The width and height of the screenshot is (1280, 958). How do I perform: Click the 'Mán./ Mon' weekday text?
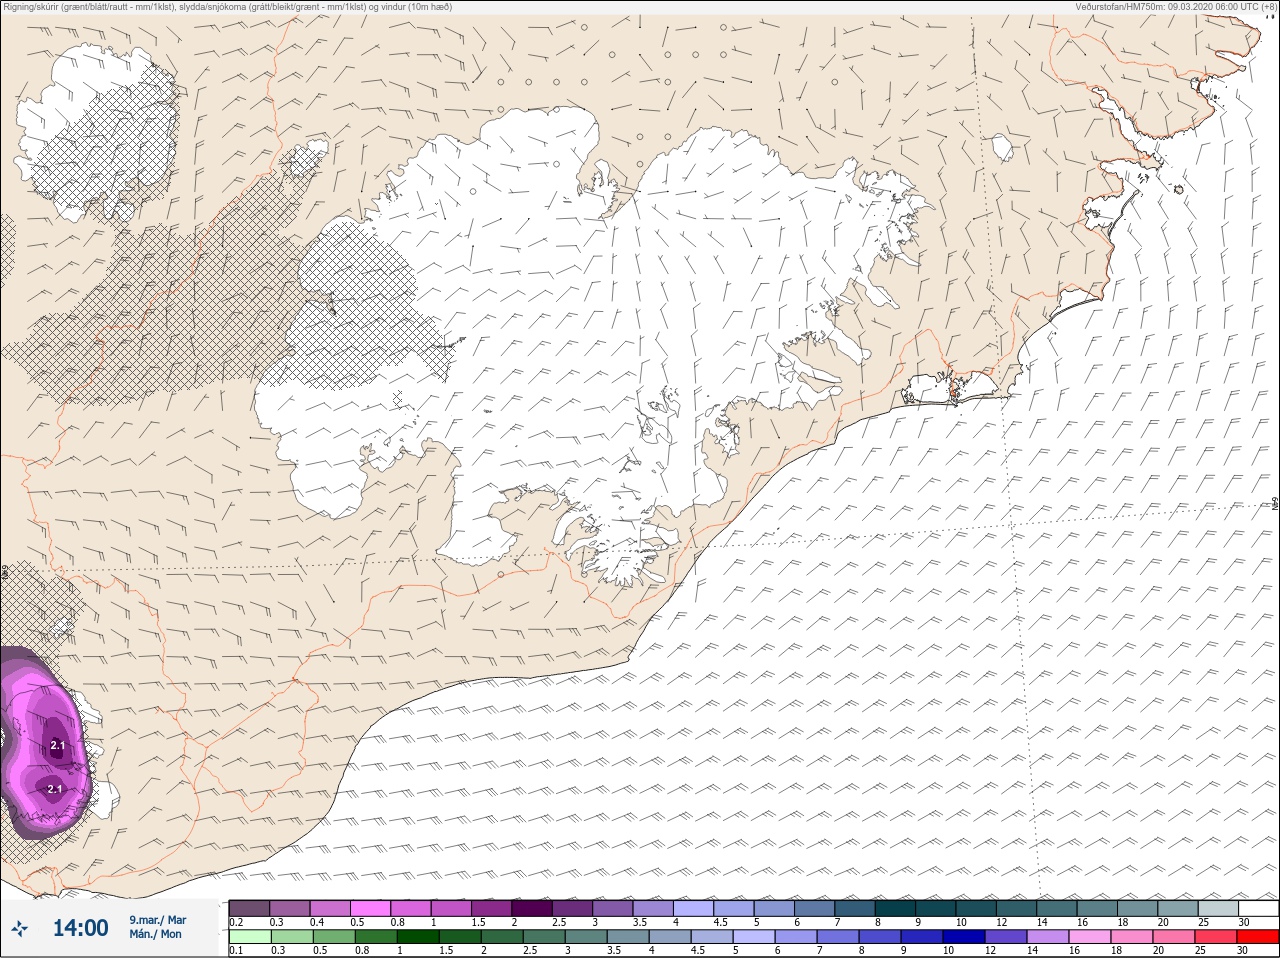click(155, 934)
